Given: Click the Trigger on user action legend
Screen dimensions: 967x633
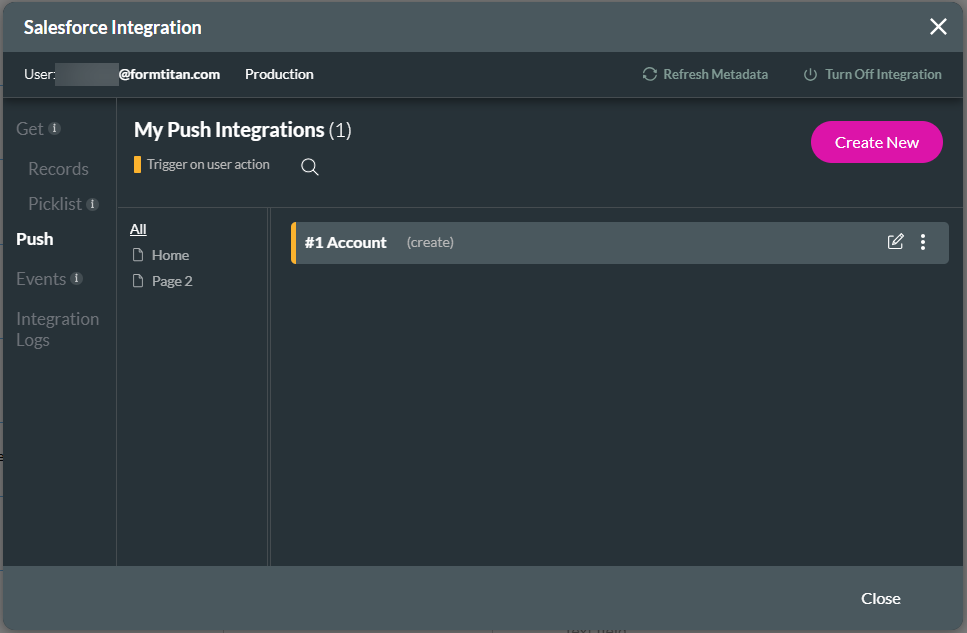Looking at the screenshot, I should pos(208,164).
